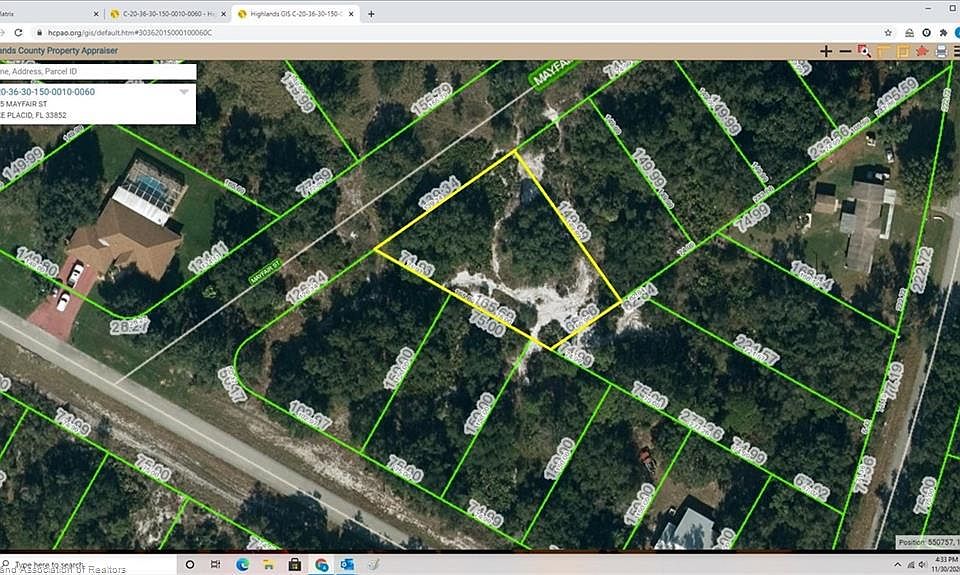Expand the parcel result dropdown arrow
The width and height of the screenshot is (960, 575).
point(184,92)
